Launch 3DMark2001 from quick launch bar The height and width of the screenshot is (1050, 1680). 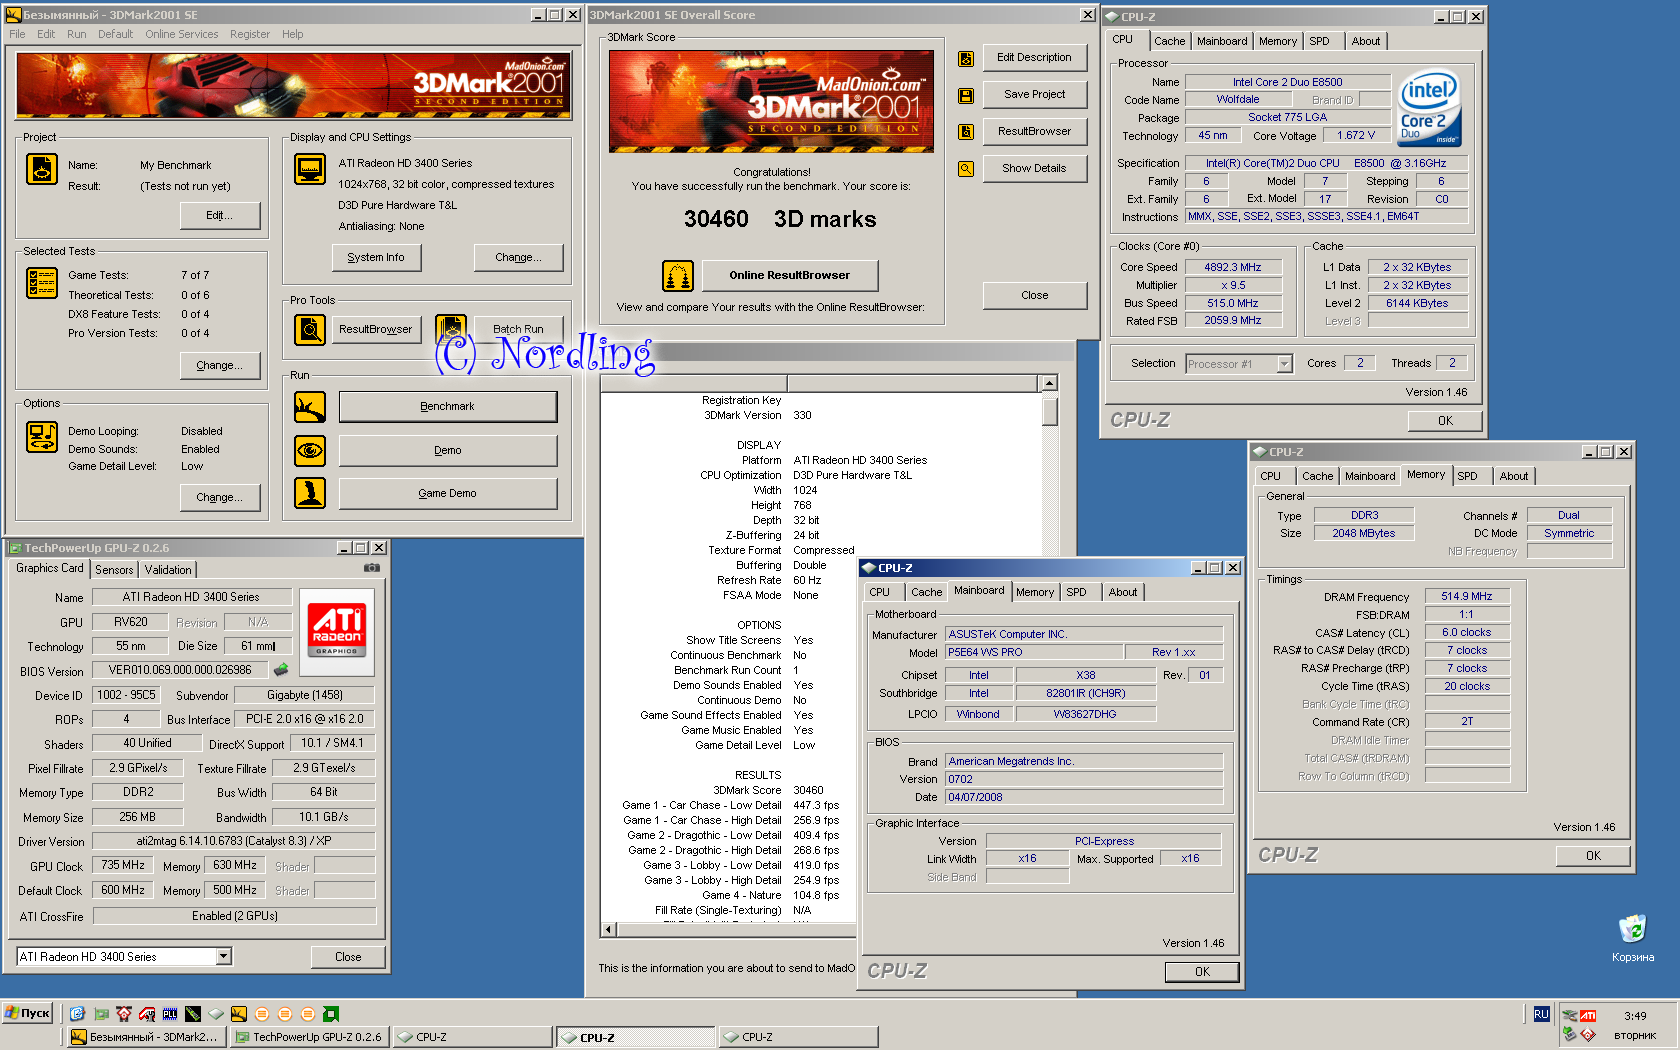pyautogui.click(x=239, y=1014)
